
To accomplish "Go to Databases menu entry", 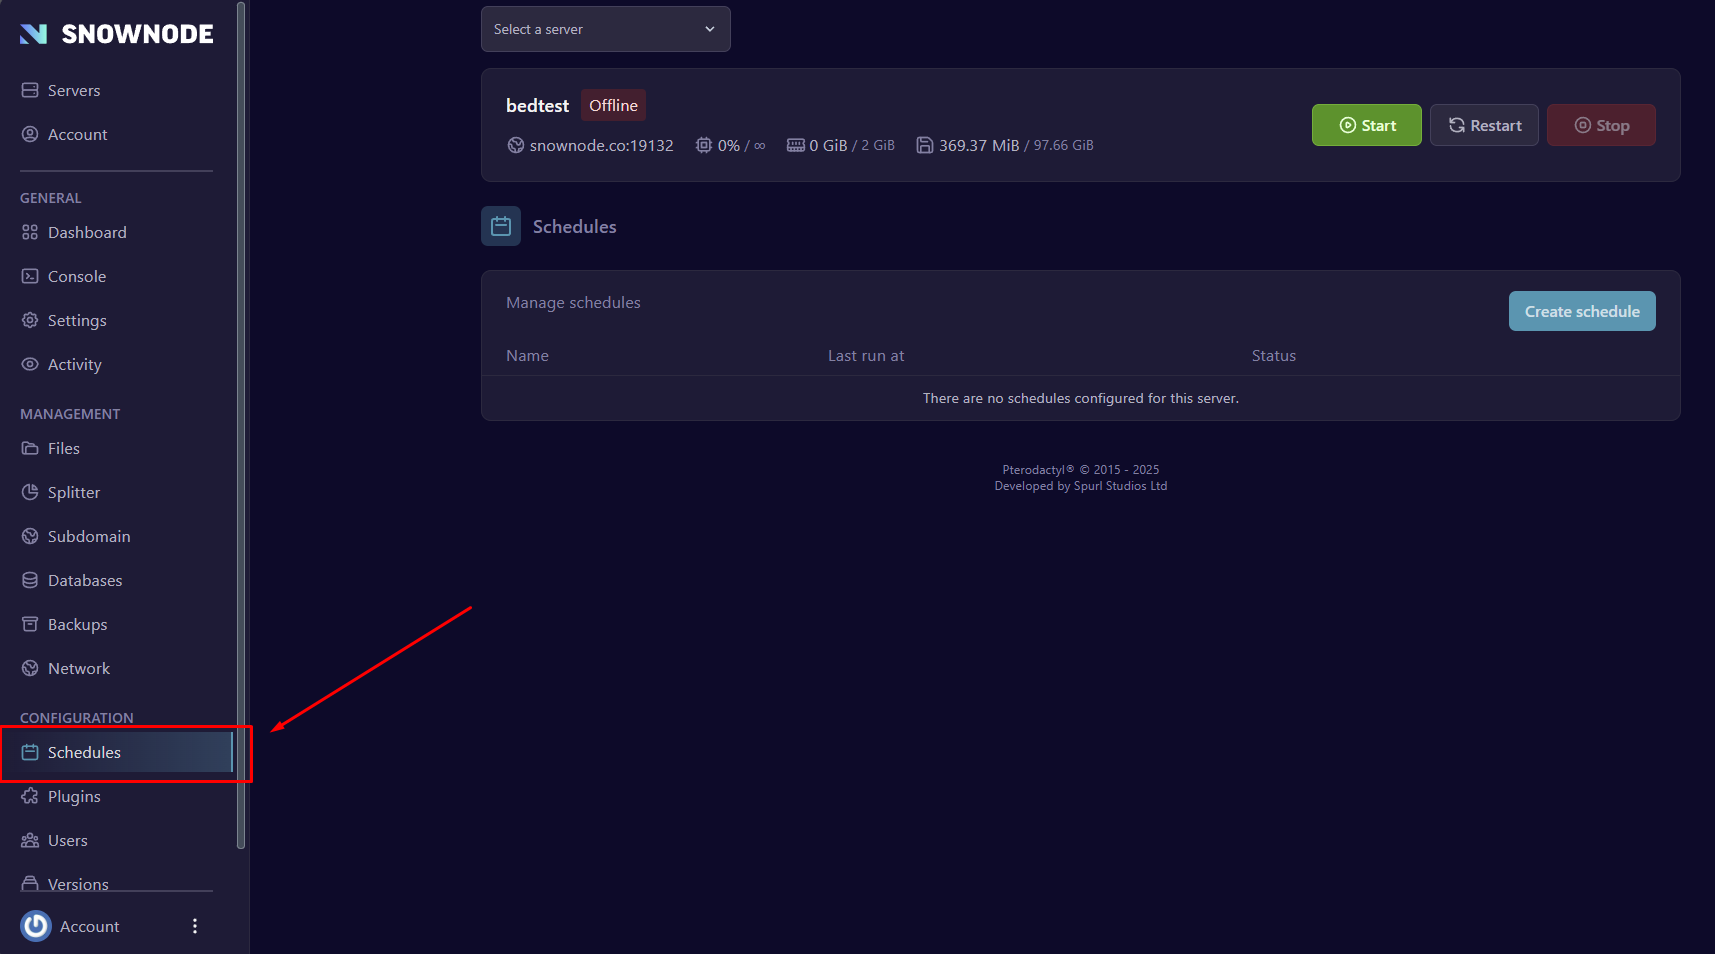I will pyautogui.click(x=85, y=580).
